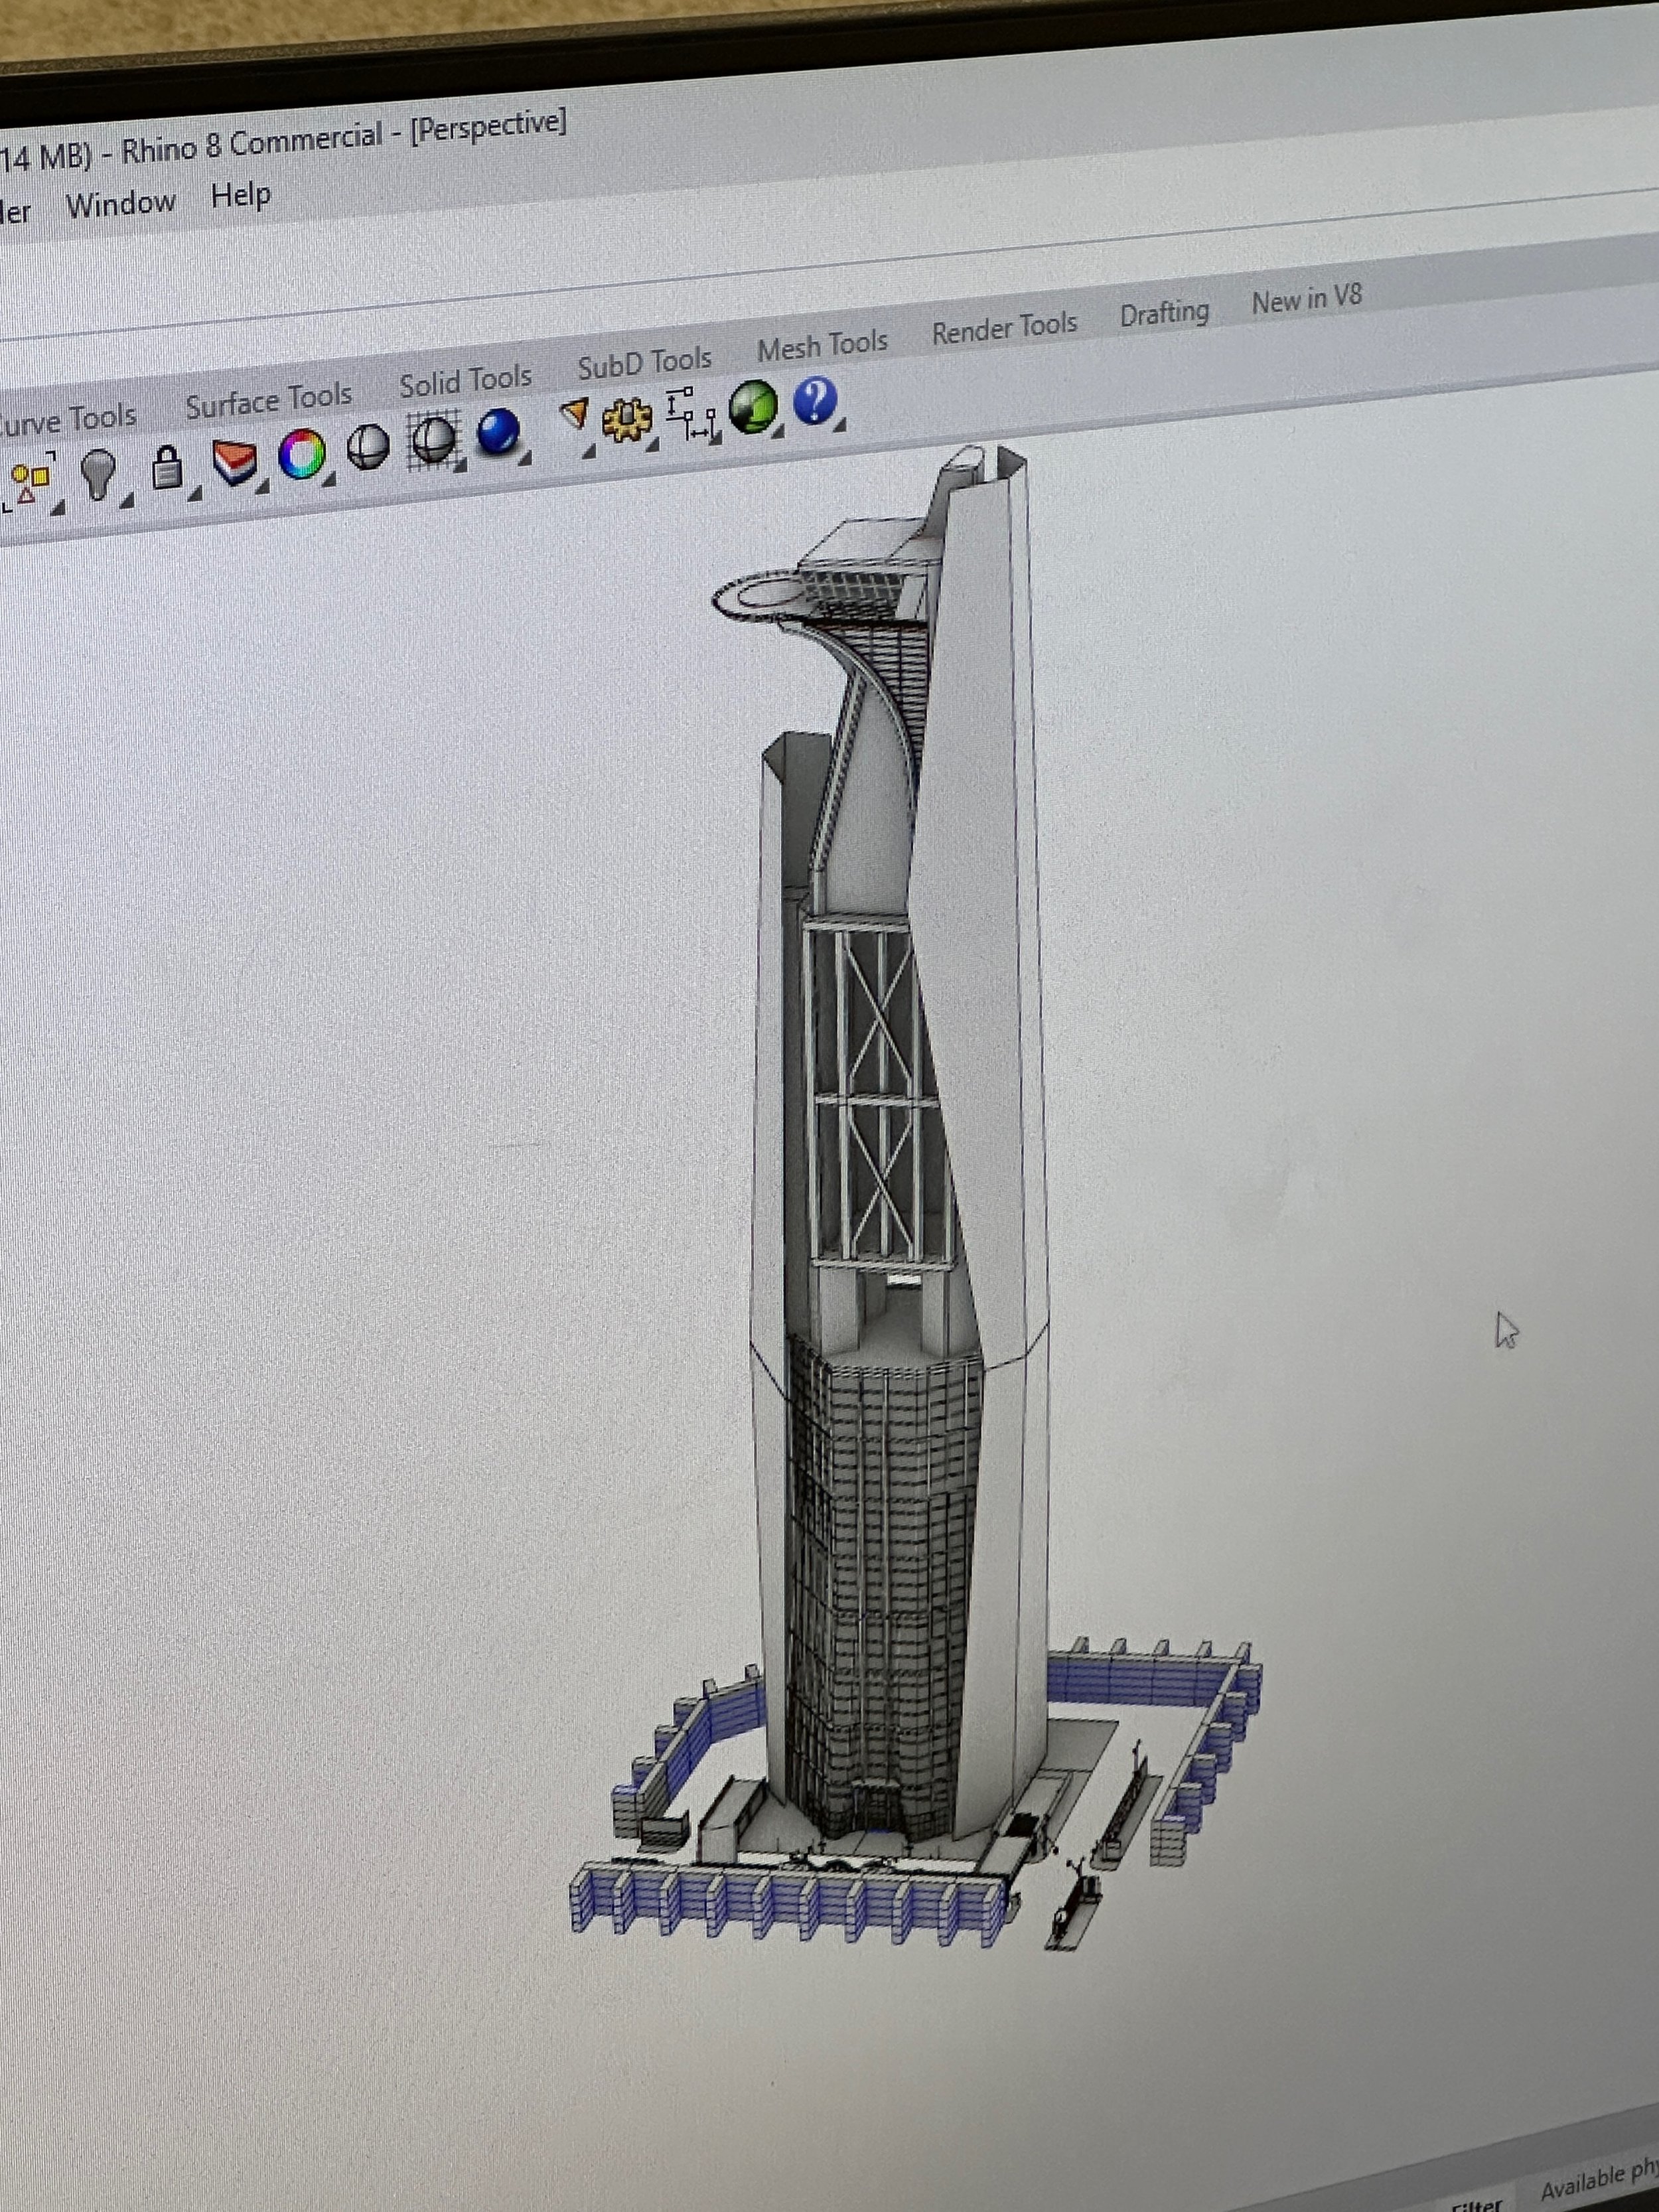Click the Hide objects light bulb icon
1659x2212 pixels.
tap(97, 472)
